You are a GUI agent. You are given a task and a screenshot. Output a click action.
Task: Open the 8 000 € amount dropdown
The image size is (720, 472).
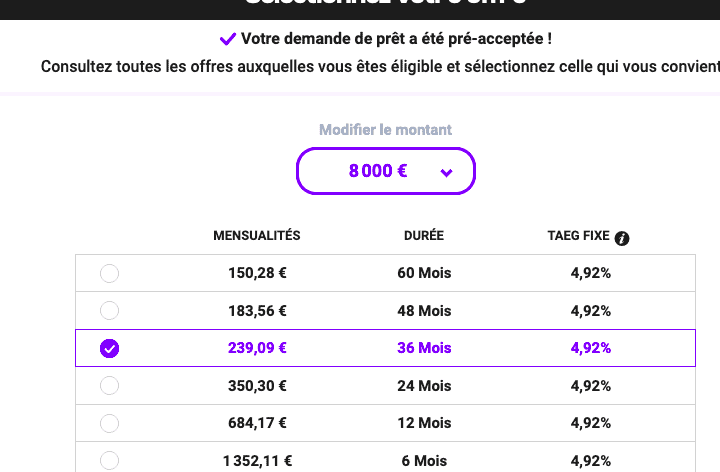coord(385,171)
